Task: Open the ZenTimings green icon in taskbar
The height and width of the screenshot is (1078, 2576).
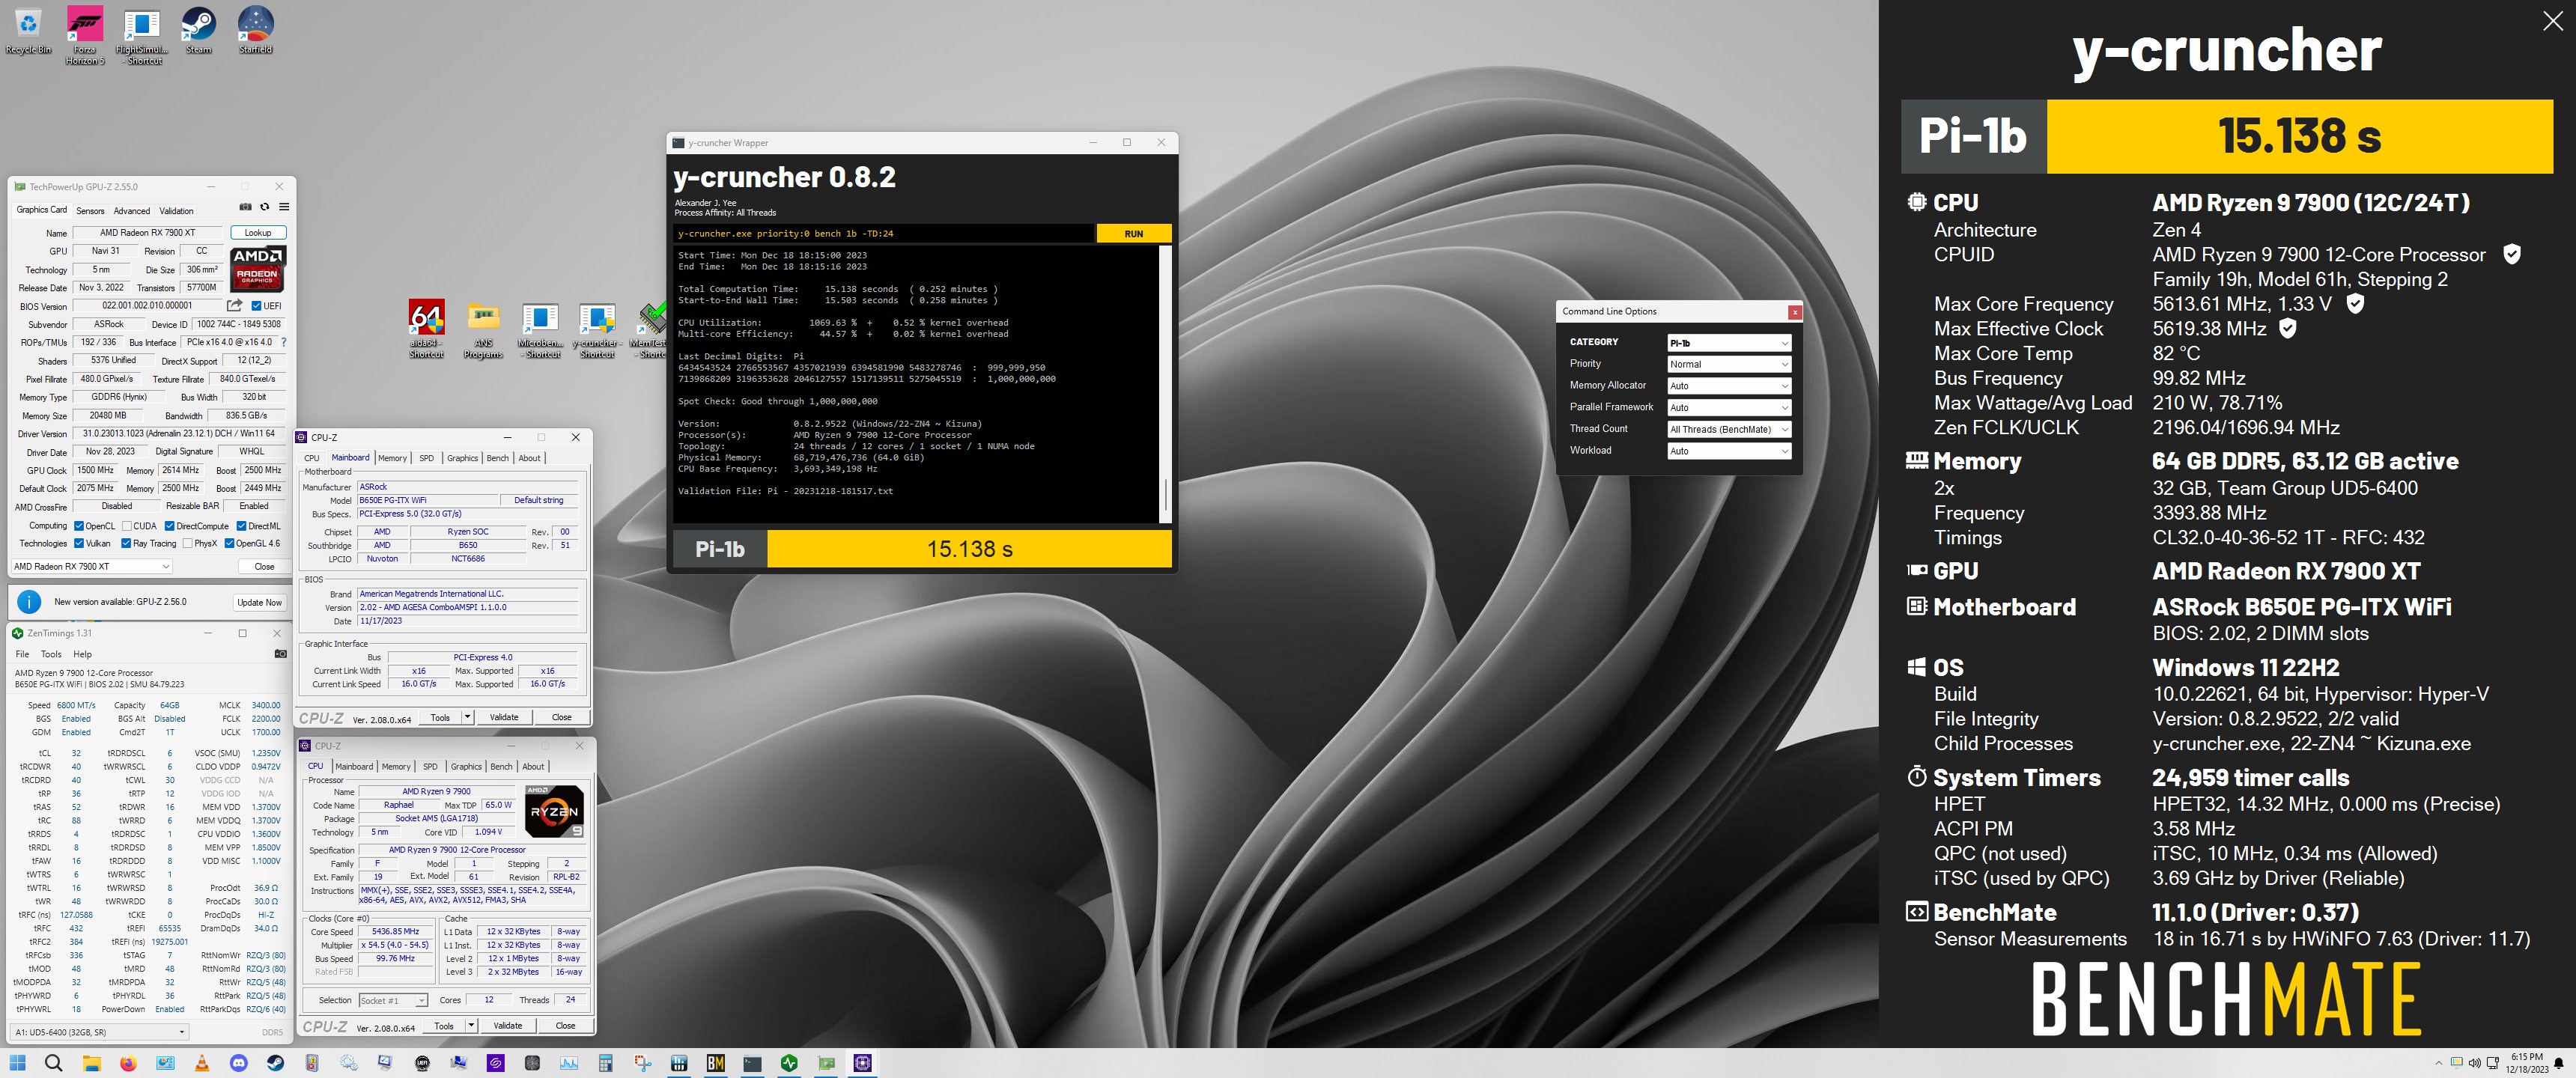Action: click(790, 1063)
